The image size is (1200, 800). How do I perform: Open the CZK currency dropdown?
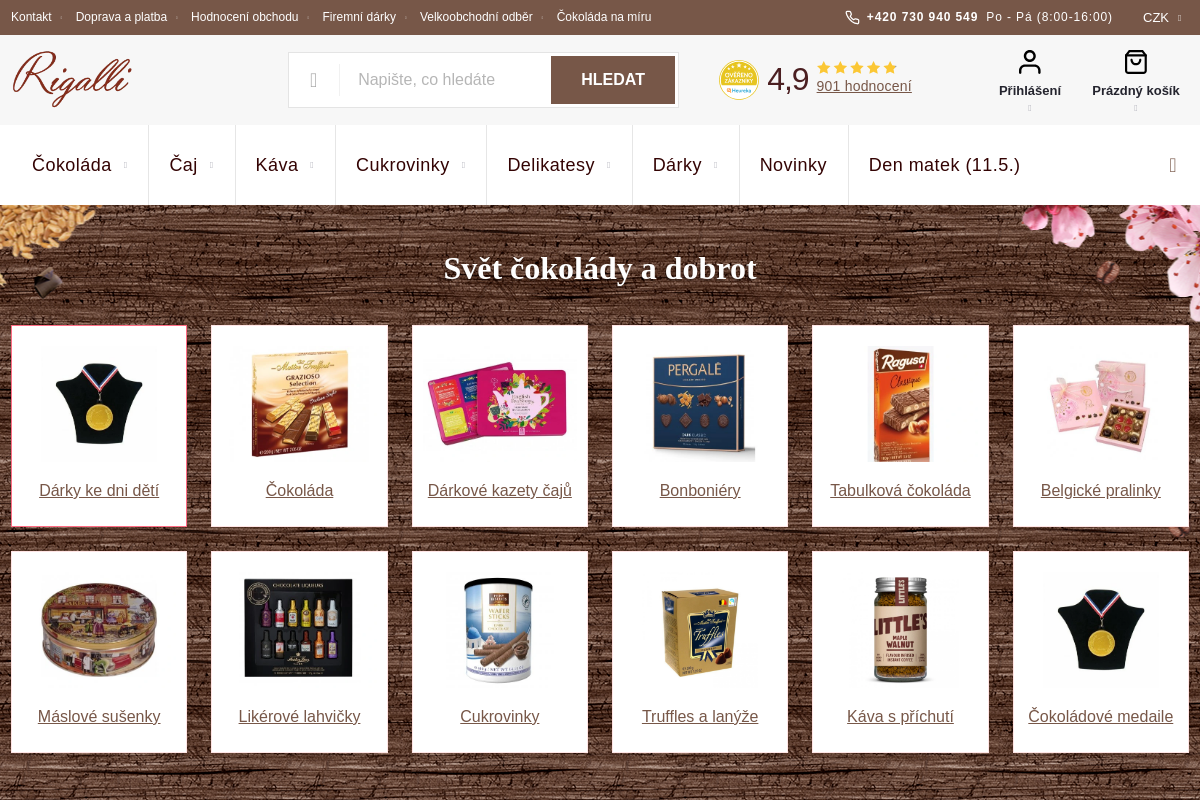[1162, 17]
